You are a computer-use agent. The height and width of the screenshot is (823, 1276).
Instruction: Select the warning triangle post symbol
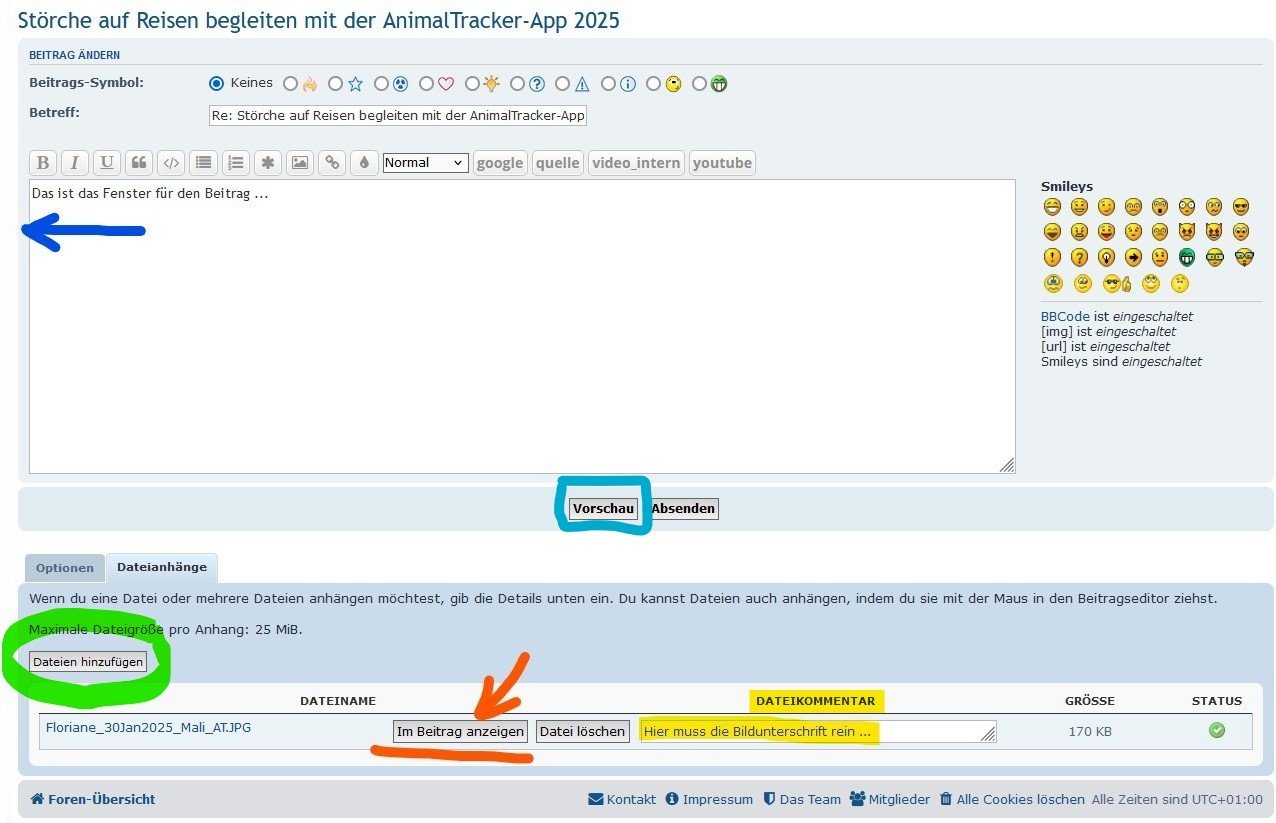click(x=563, y=84)
